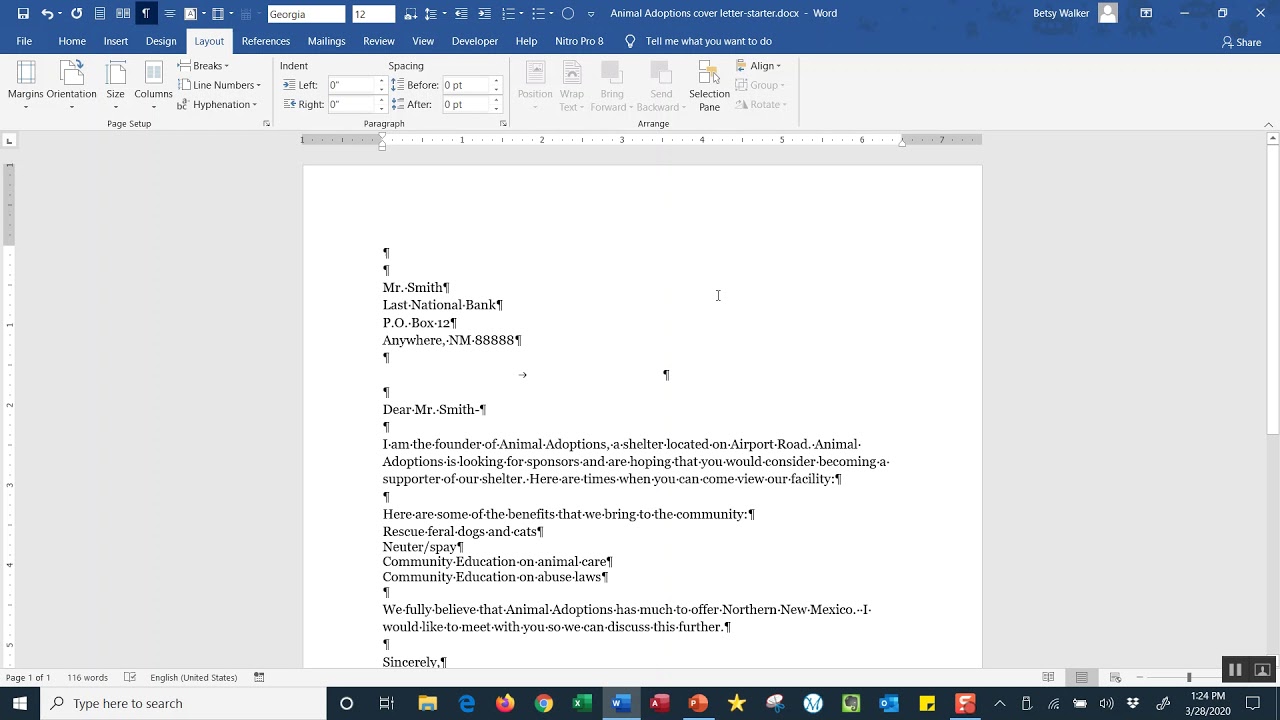Switch to the Review tab
The height and width of the screenshot is (720, 1280).
coord(379,41)
